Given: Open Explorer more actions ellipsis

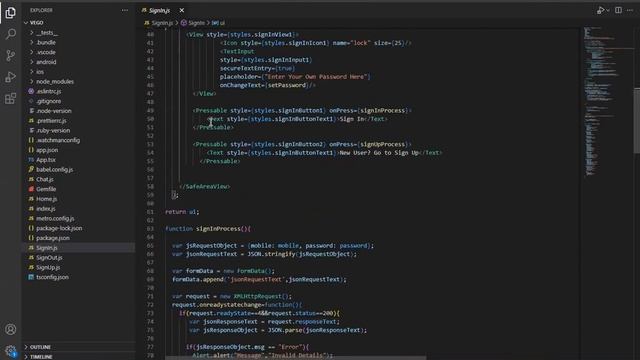Looking at the screenshot, I should (x=125, y=10).
